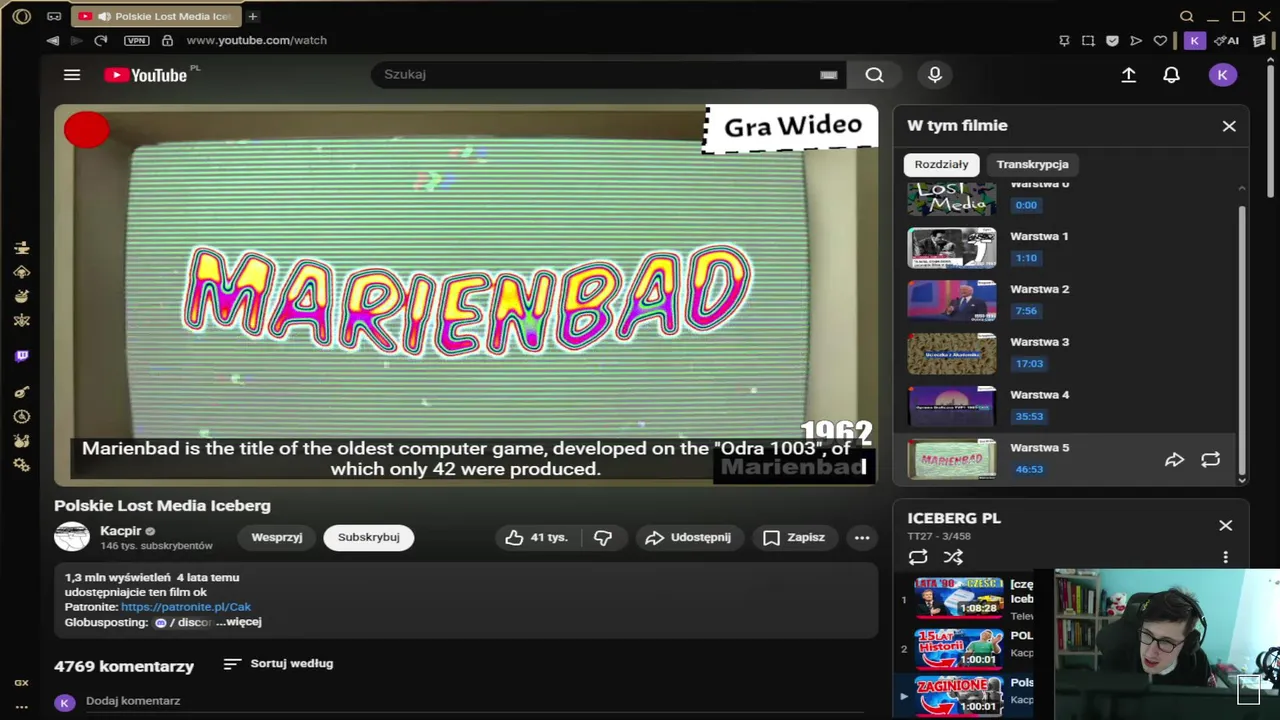1280x720 pixels.
Task: Select Warstwa 3 chapter thumbnail
Action: [x=952, y=353]
